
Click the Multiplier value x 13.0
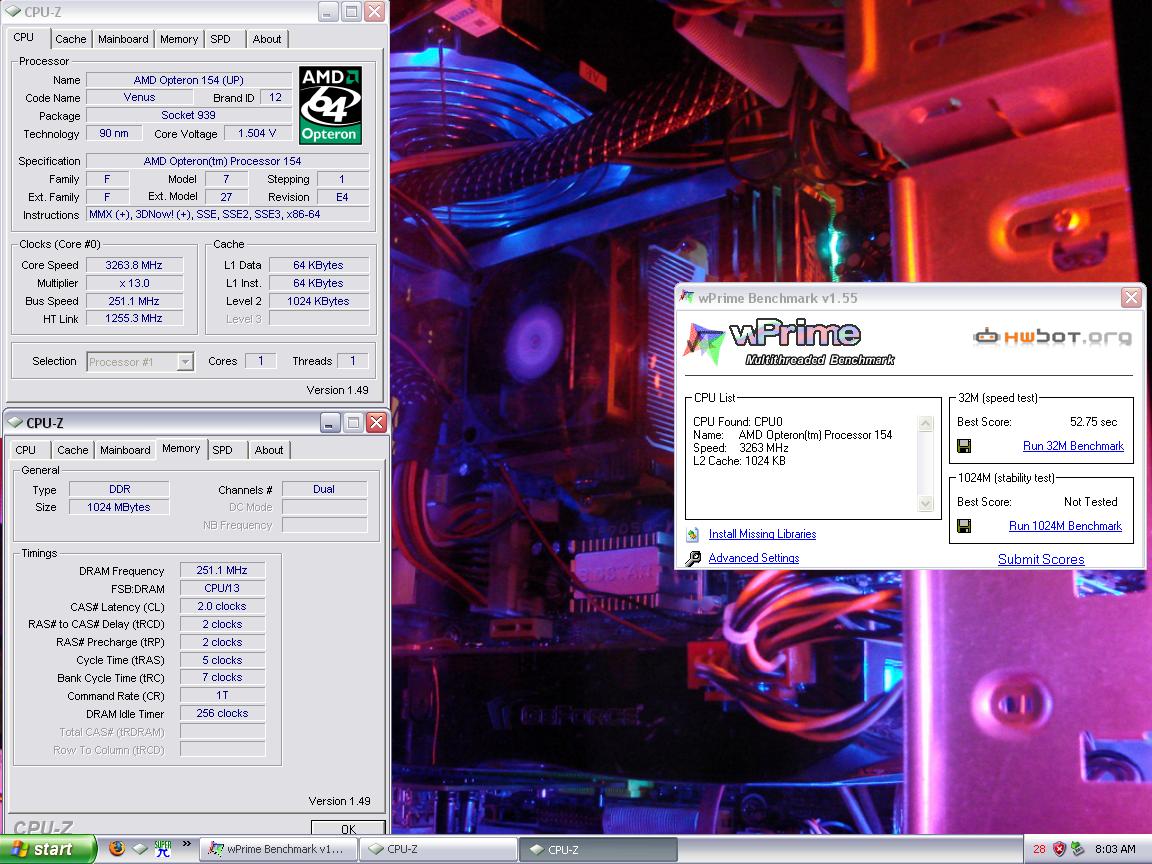click(x=134, y=283)
